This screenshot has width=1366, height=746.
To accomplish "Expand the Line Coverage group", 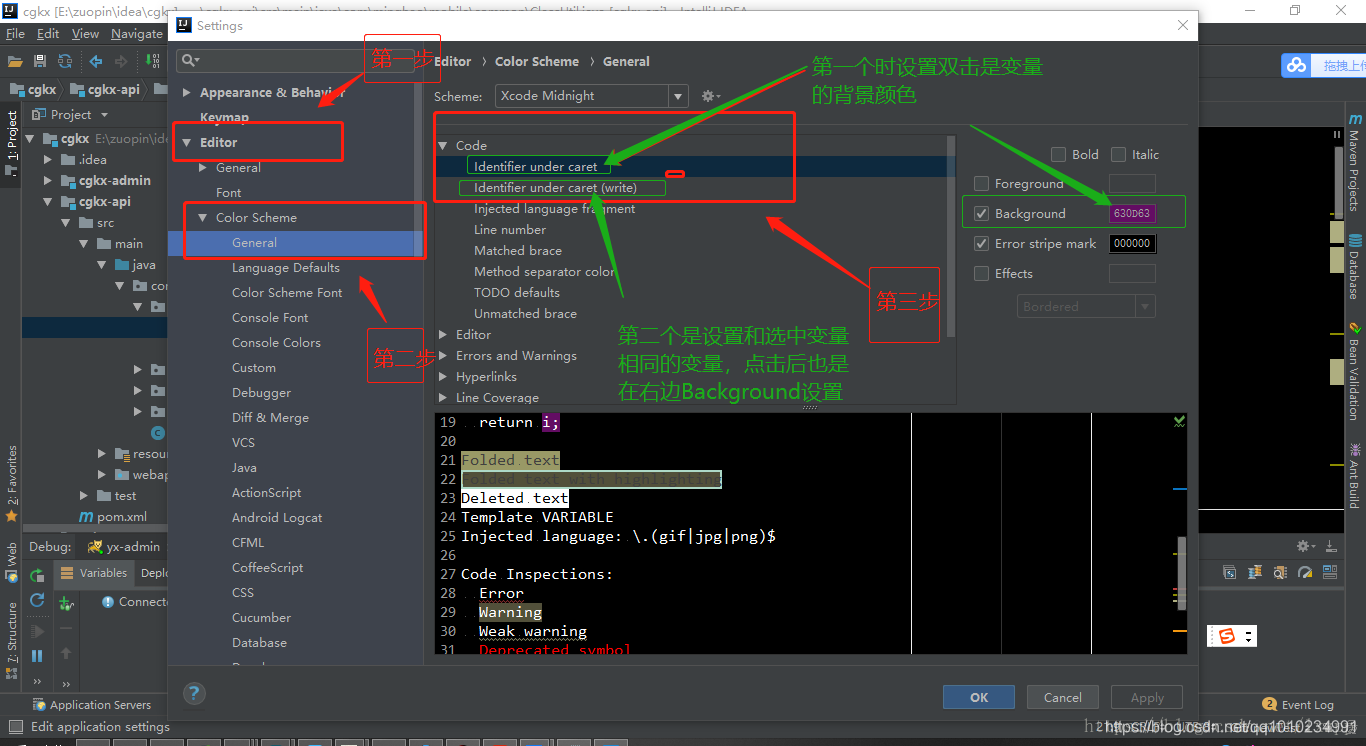I will [443, 398].
